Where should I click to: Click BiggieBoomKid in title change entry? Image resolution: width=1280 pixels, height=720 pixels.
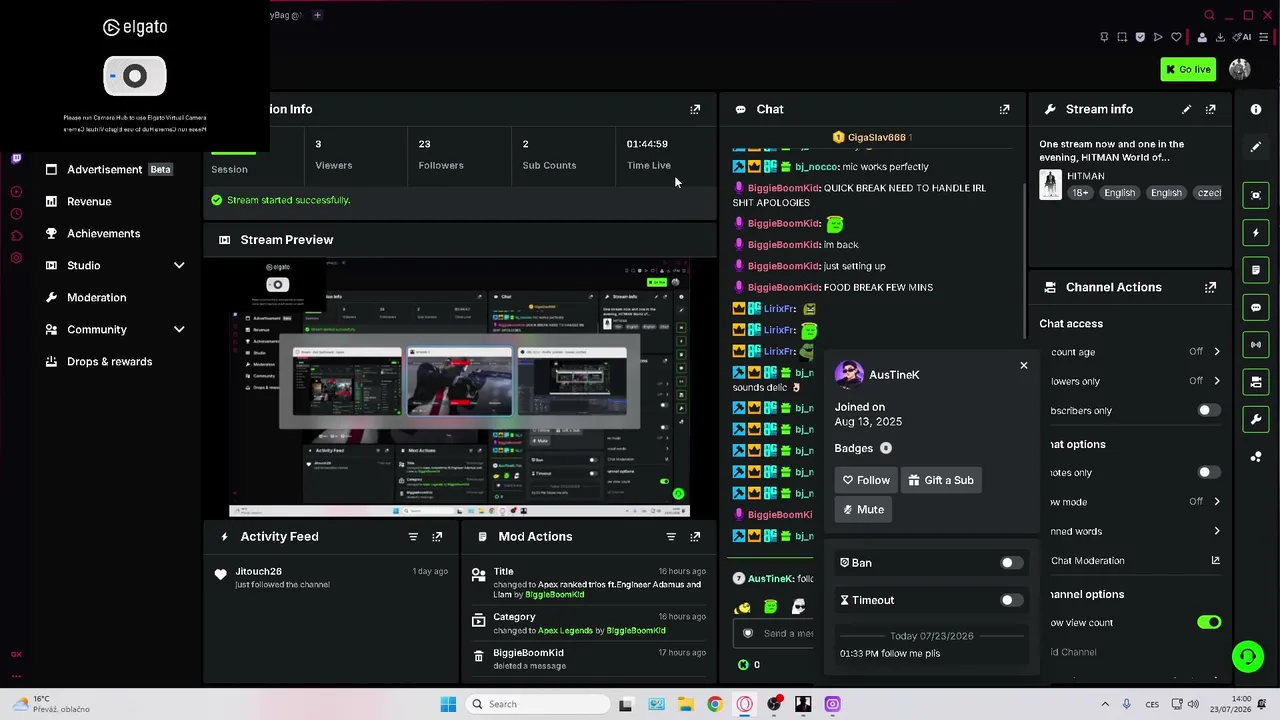(554, 595)
